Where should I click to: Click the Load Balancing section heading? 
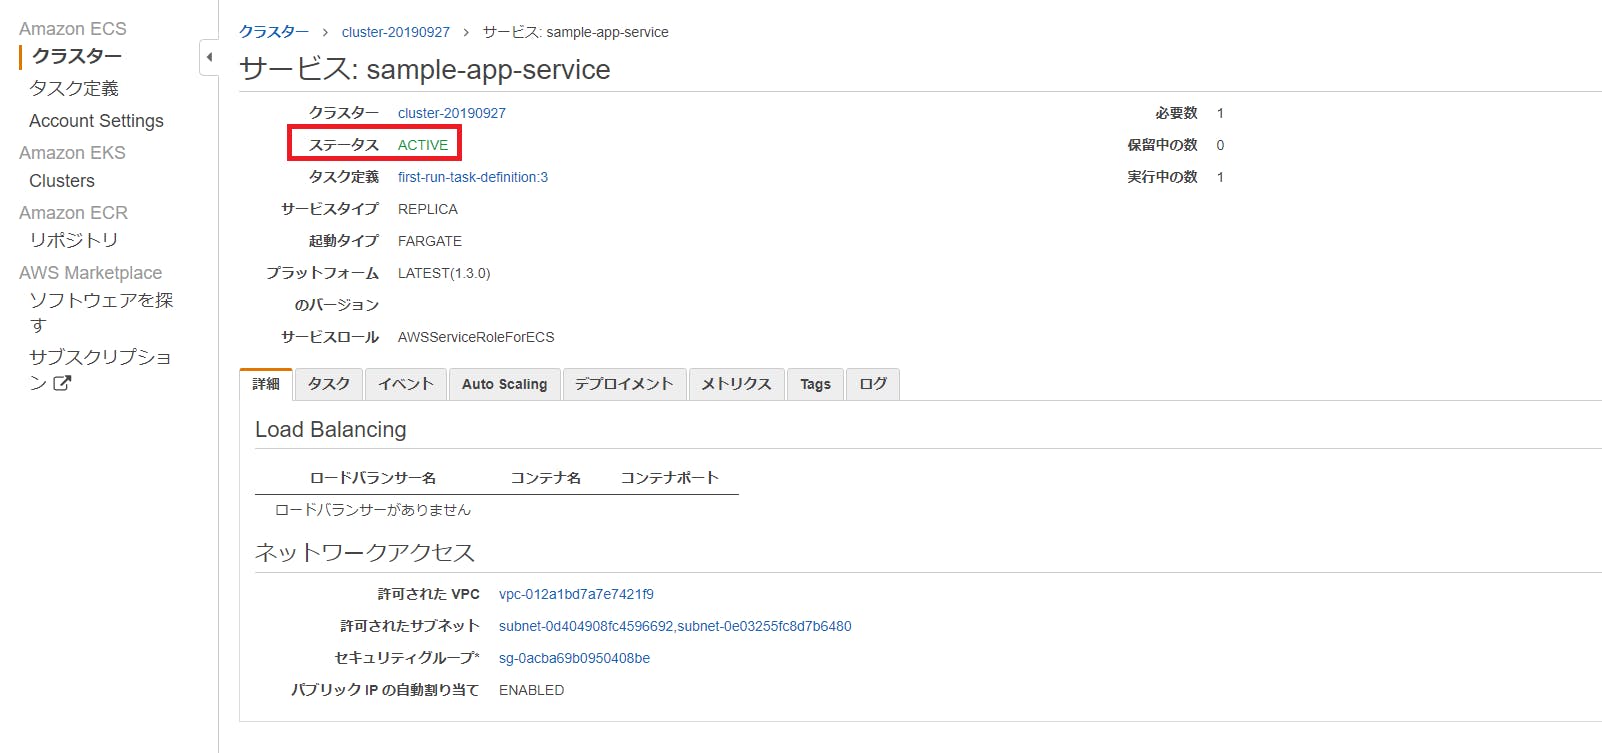click(331, 430)
